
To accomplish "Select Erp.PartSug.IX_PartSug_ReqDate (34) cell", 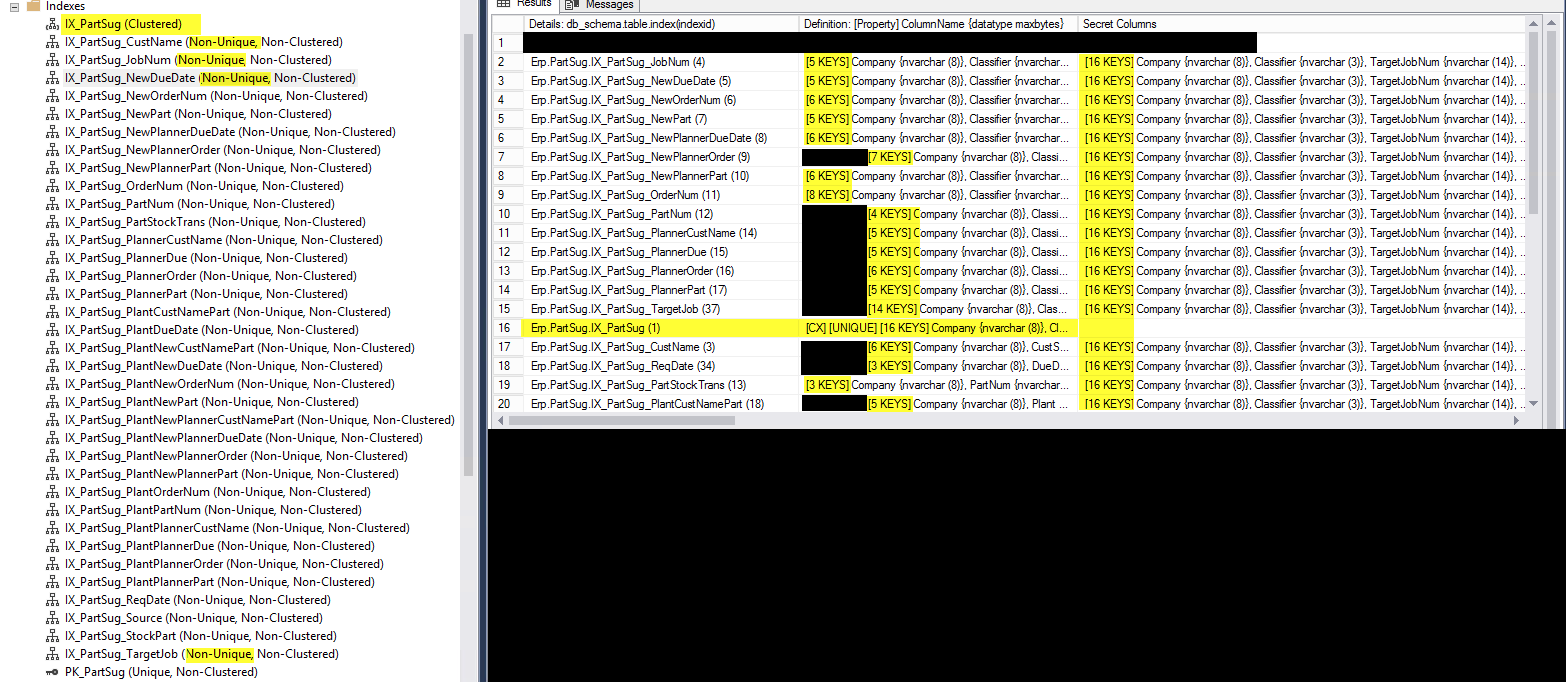I will click(660, 366).
